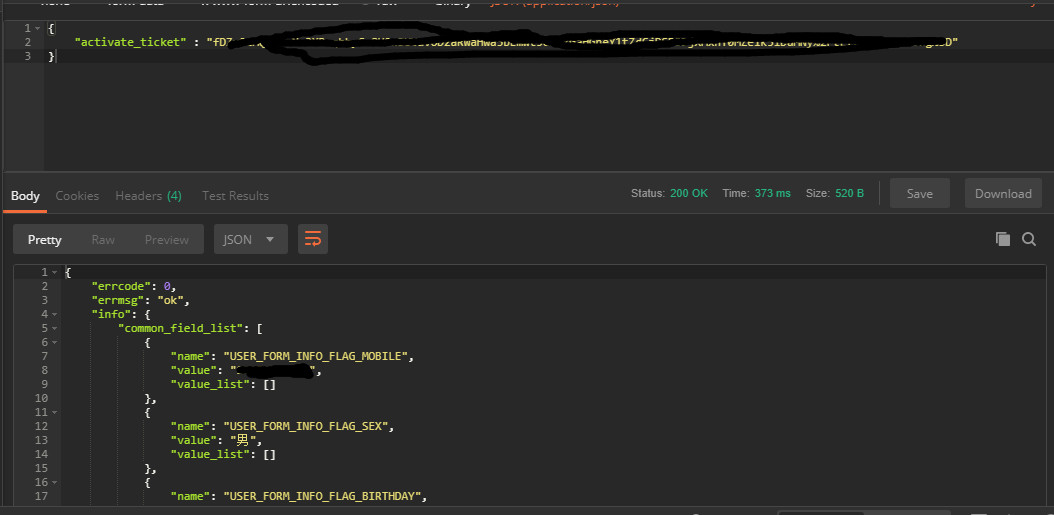Open the Headers (4) tab
The height and width of the screenshot is (515, 1054).
pyautogui.click(x=148, y=196)
